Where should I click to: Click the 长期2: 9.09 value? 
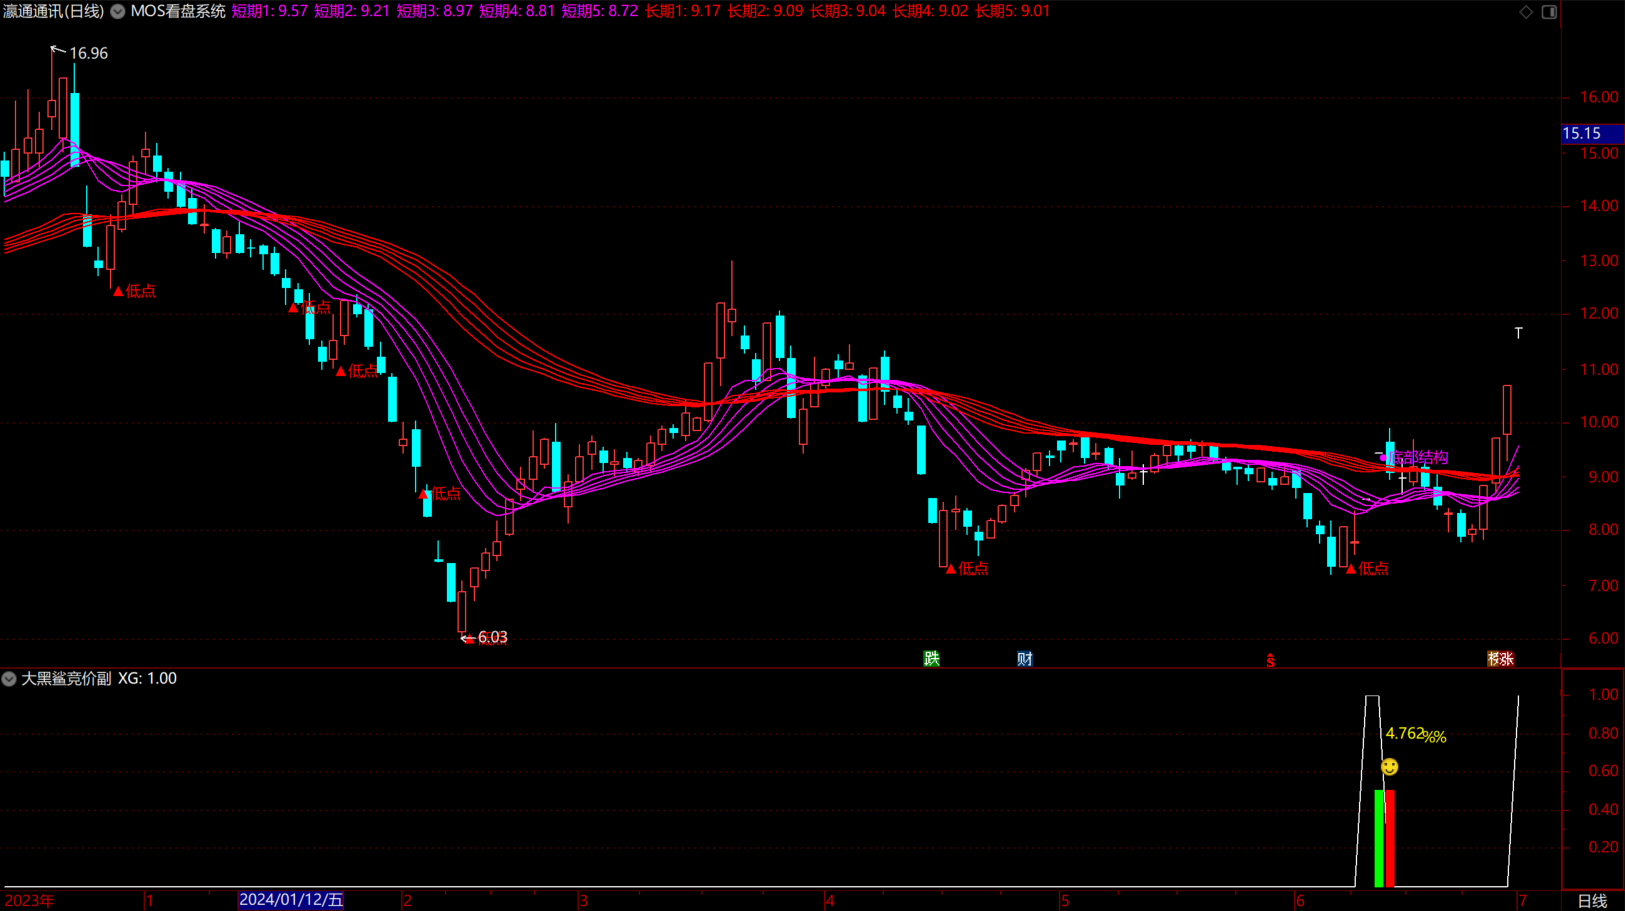point(765,12)
